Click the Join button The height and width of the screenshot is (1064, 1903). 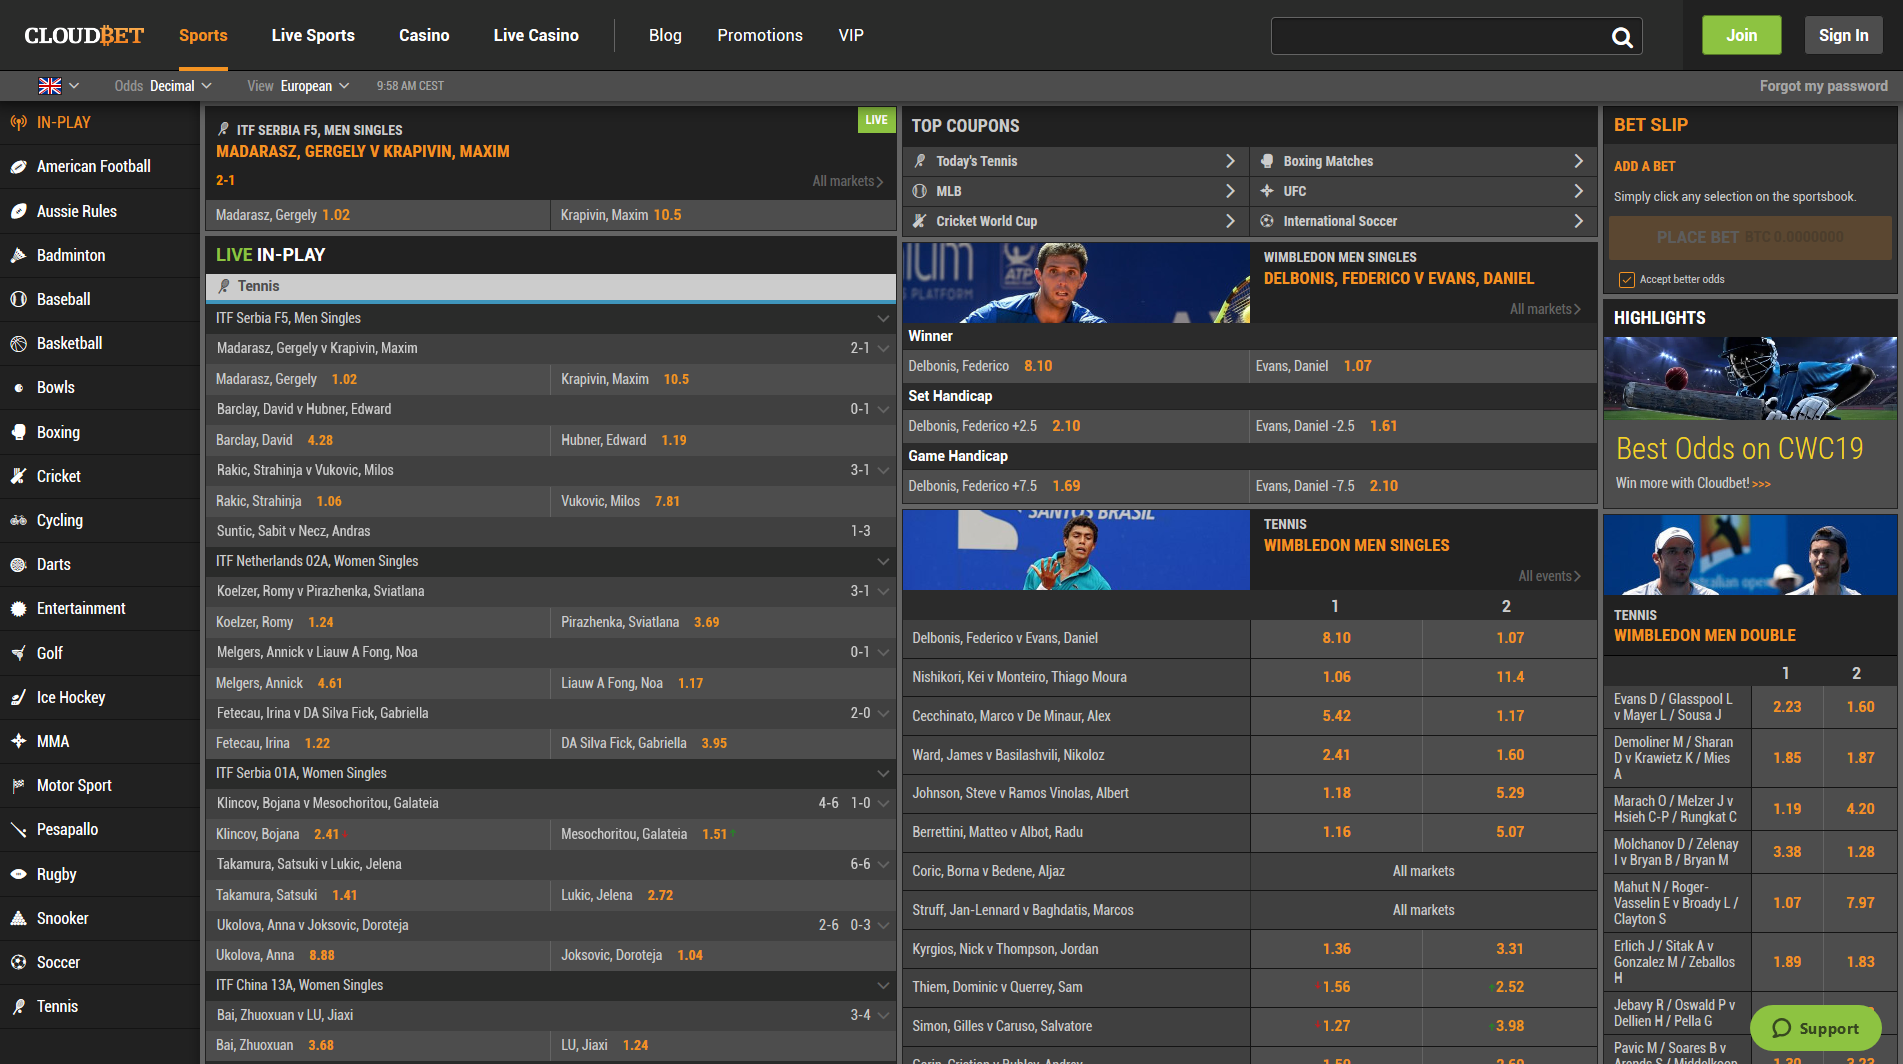point(1742,35)
